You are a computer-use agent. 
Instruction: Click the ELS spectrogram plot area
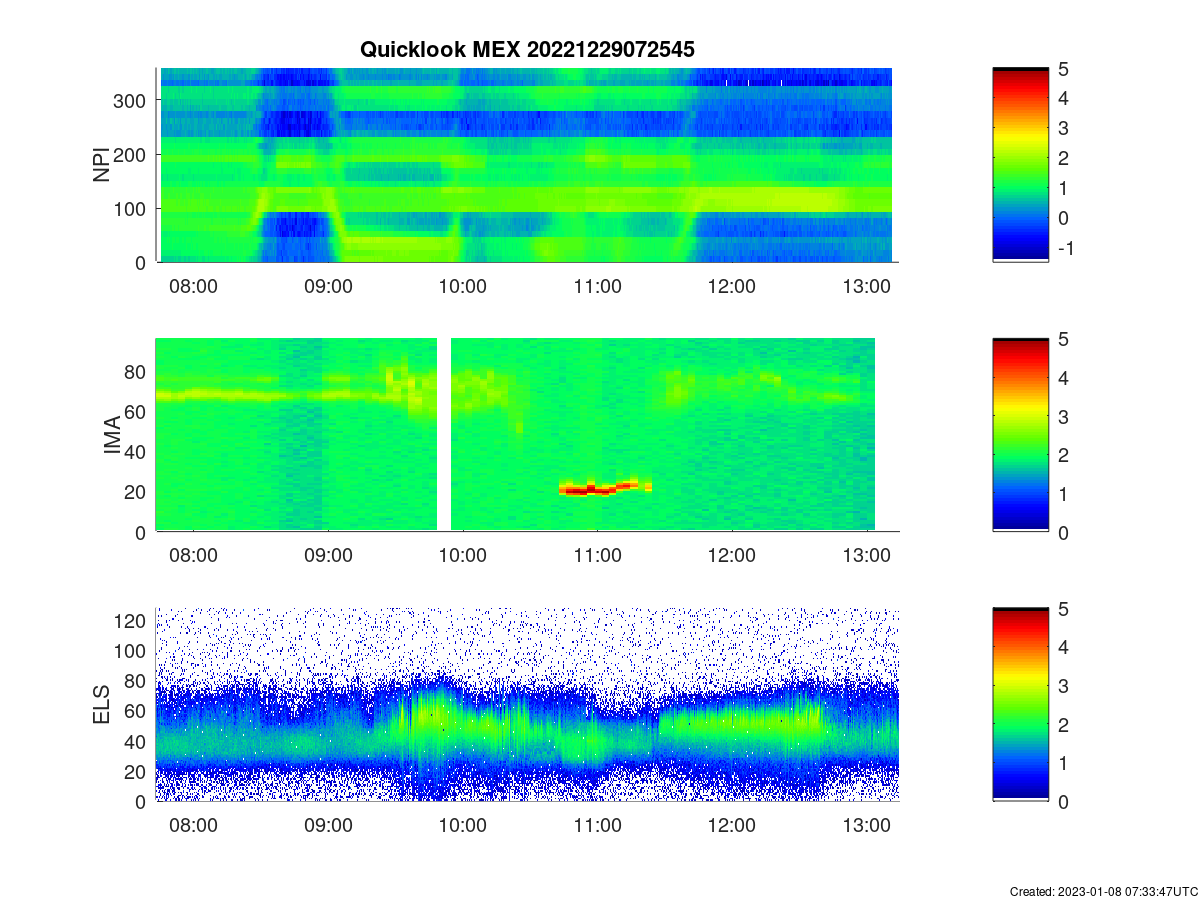point(527,705)
